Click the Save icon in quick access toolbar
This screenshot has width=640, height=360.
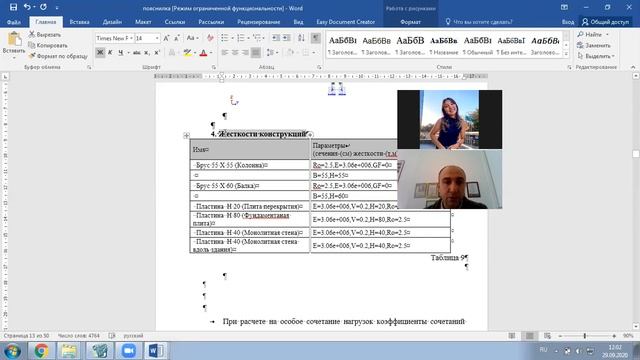13,7
